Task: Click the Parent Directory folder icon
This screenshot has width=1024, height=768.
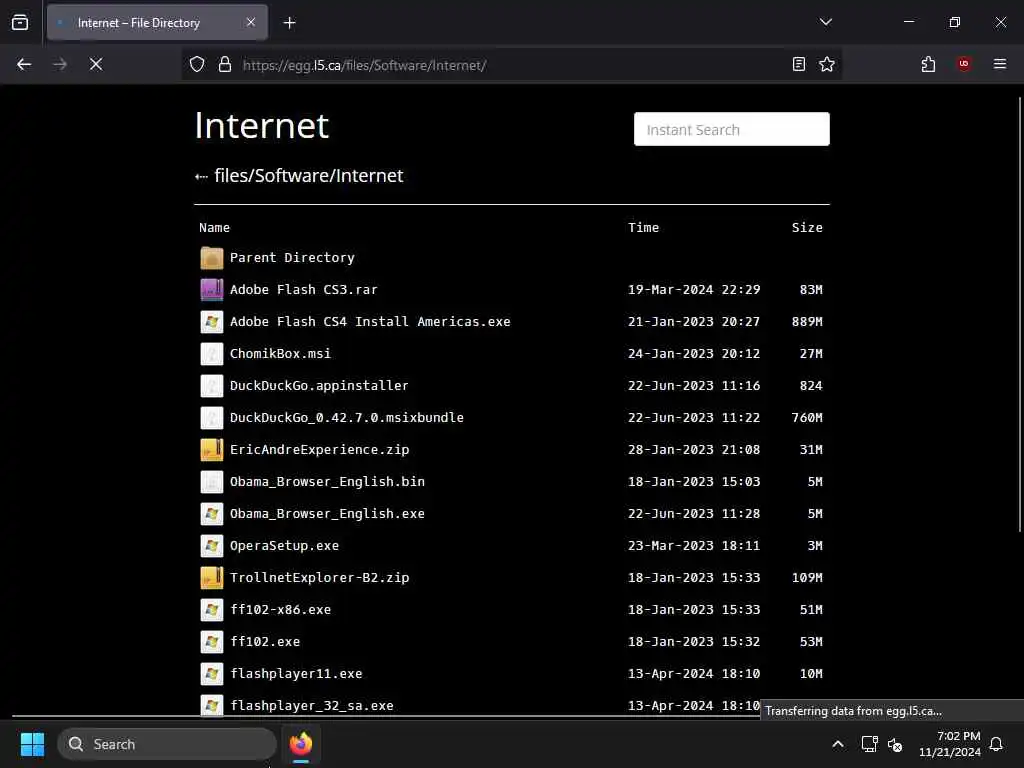Action: 212,258
